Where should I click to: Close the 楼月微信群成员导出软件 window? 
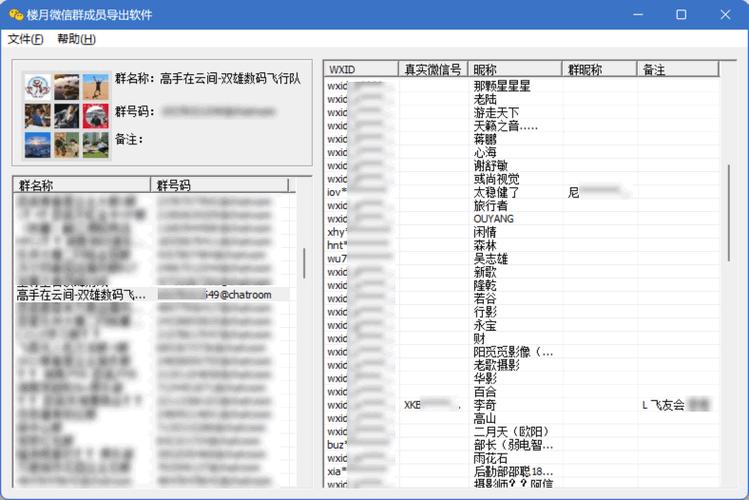(x=725, y=15)
